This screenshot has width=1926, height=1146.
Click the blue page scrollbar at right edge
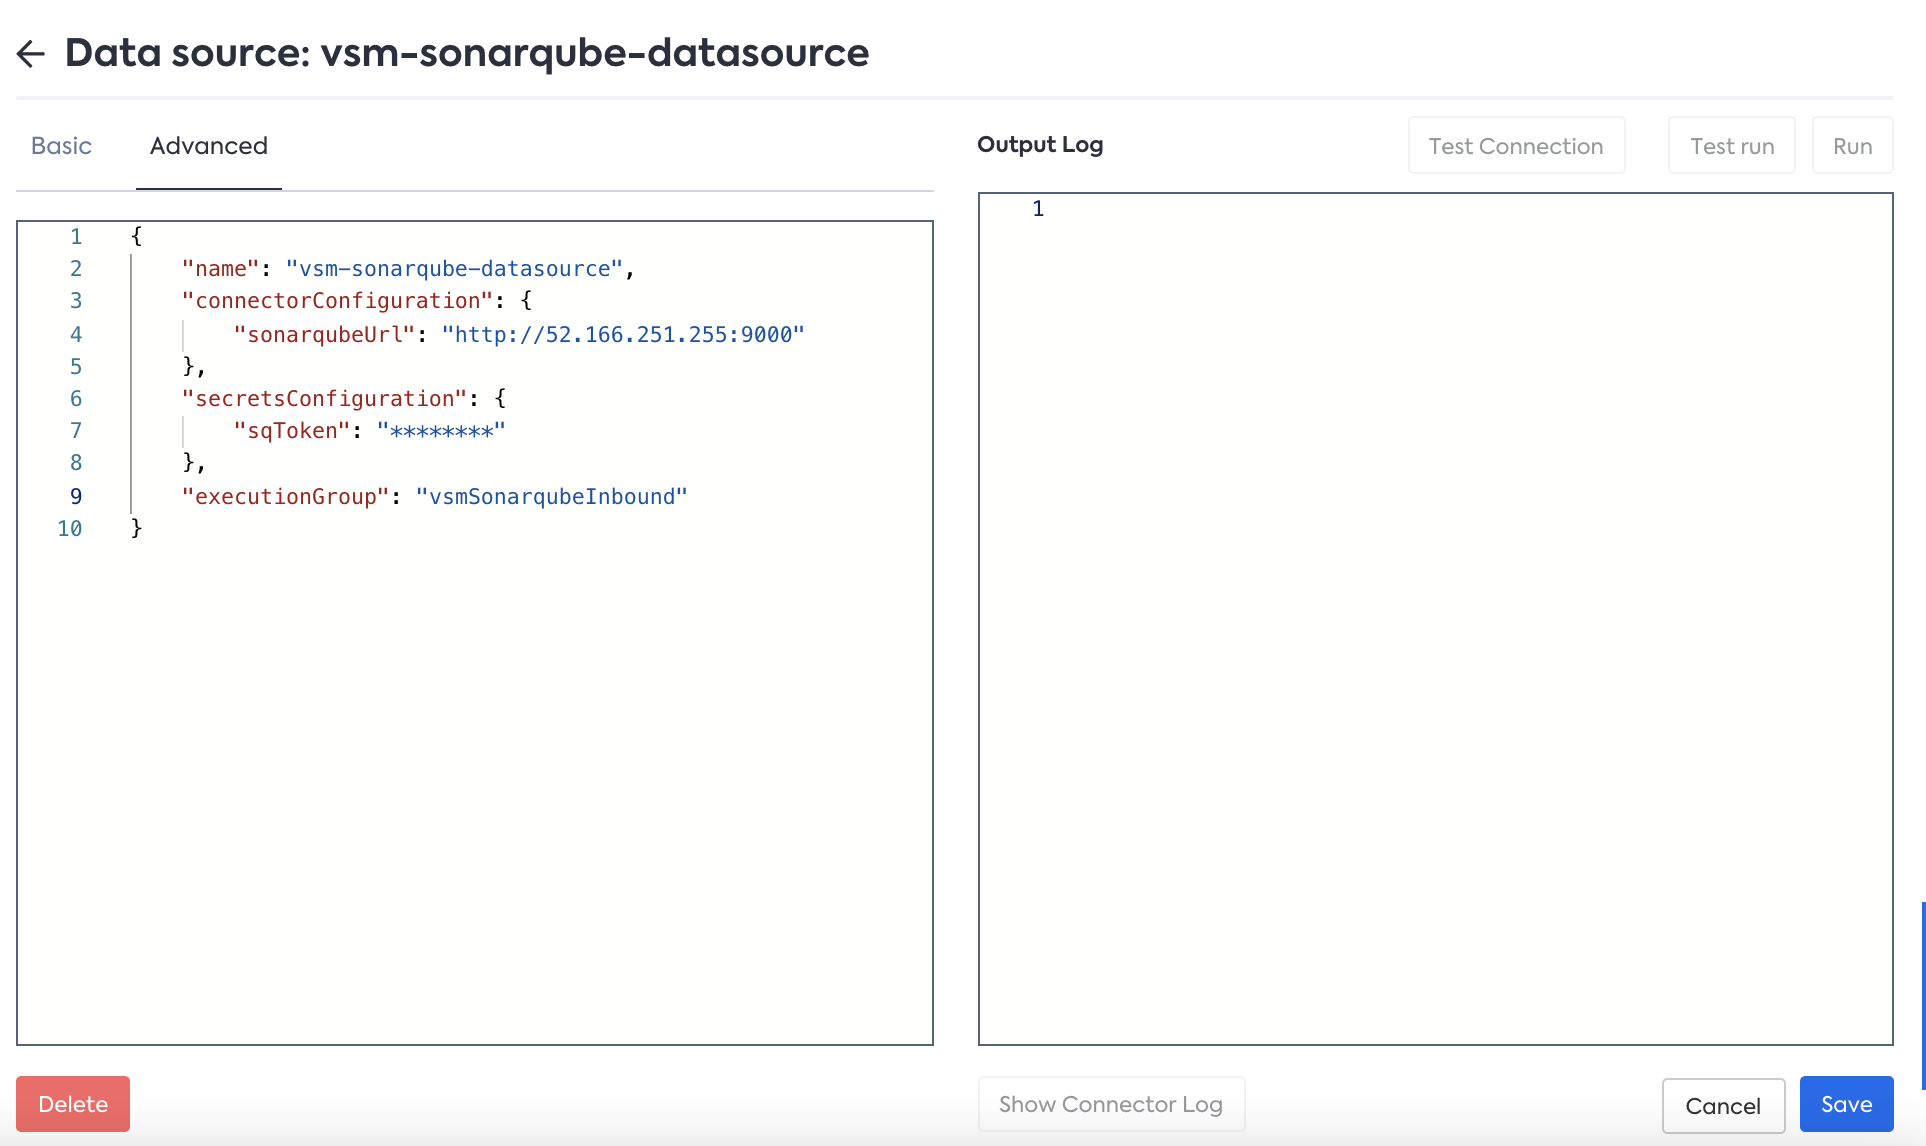click(1923, 996)
